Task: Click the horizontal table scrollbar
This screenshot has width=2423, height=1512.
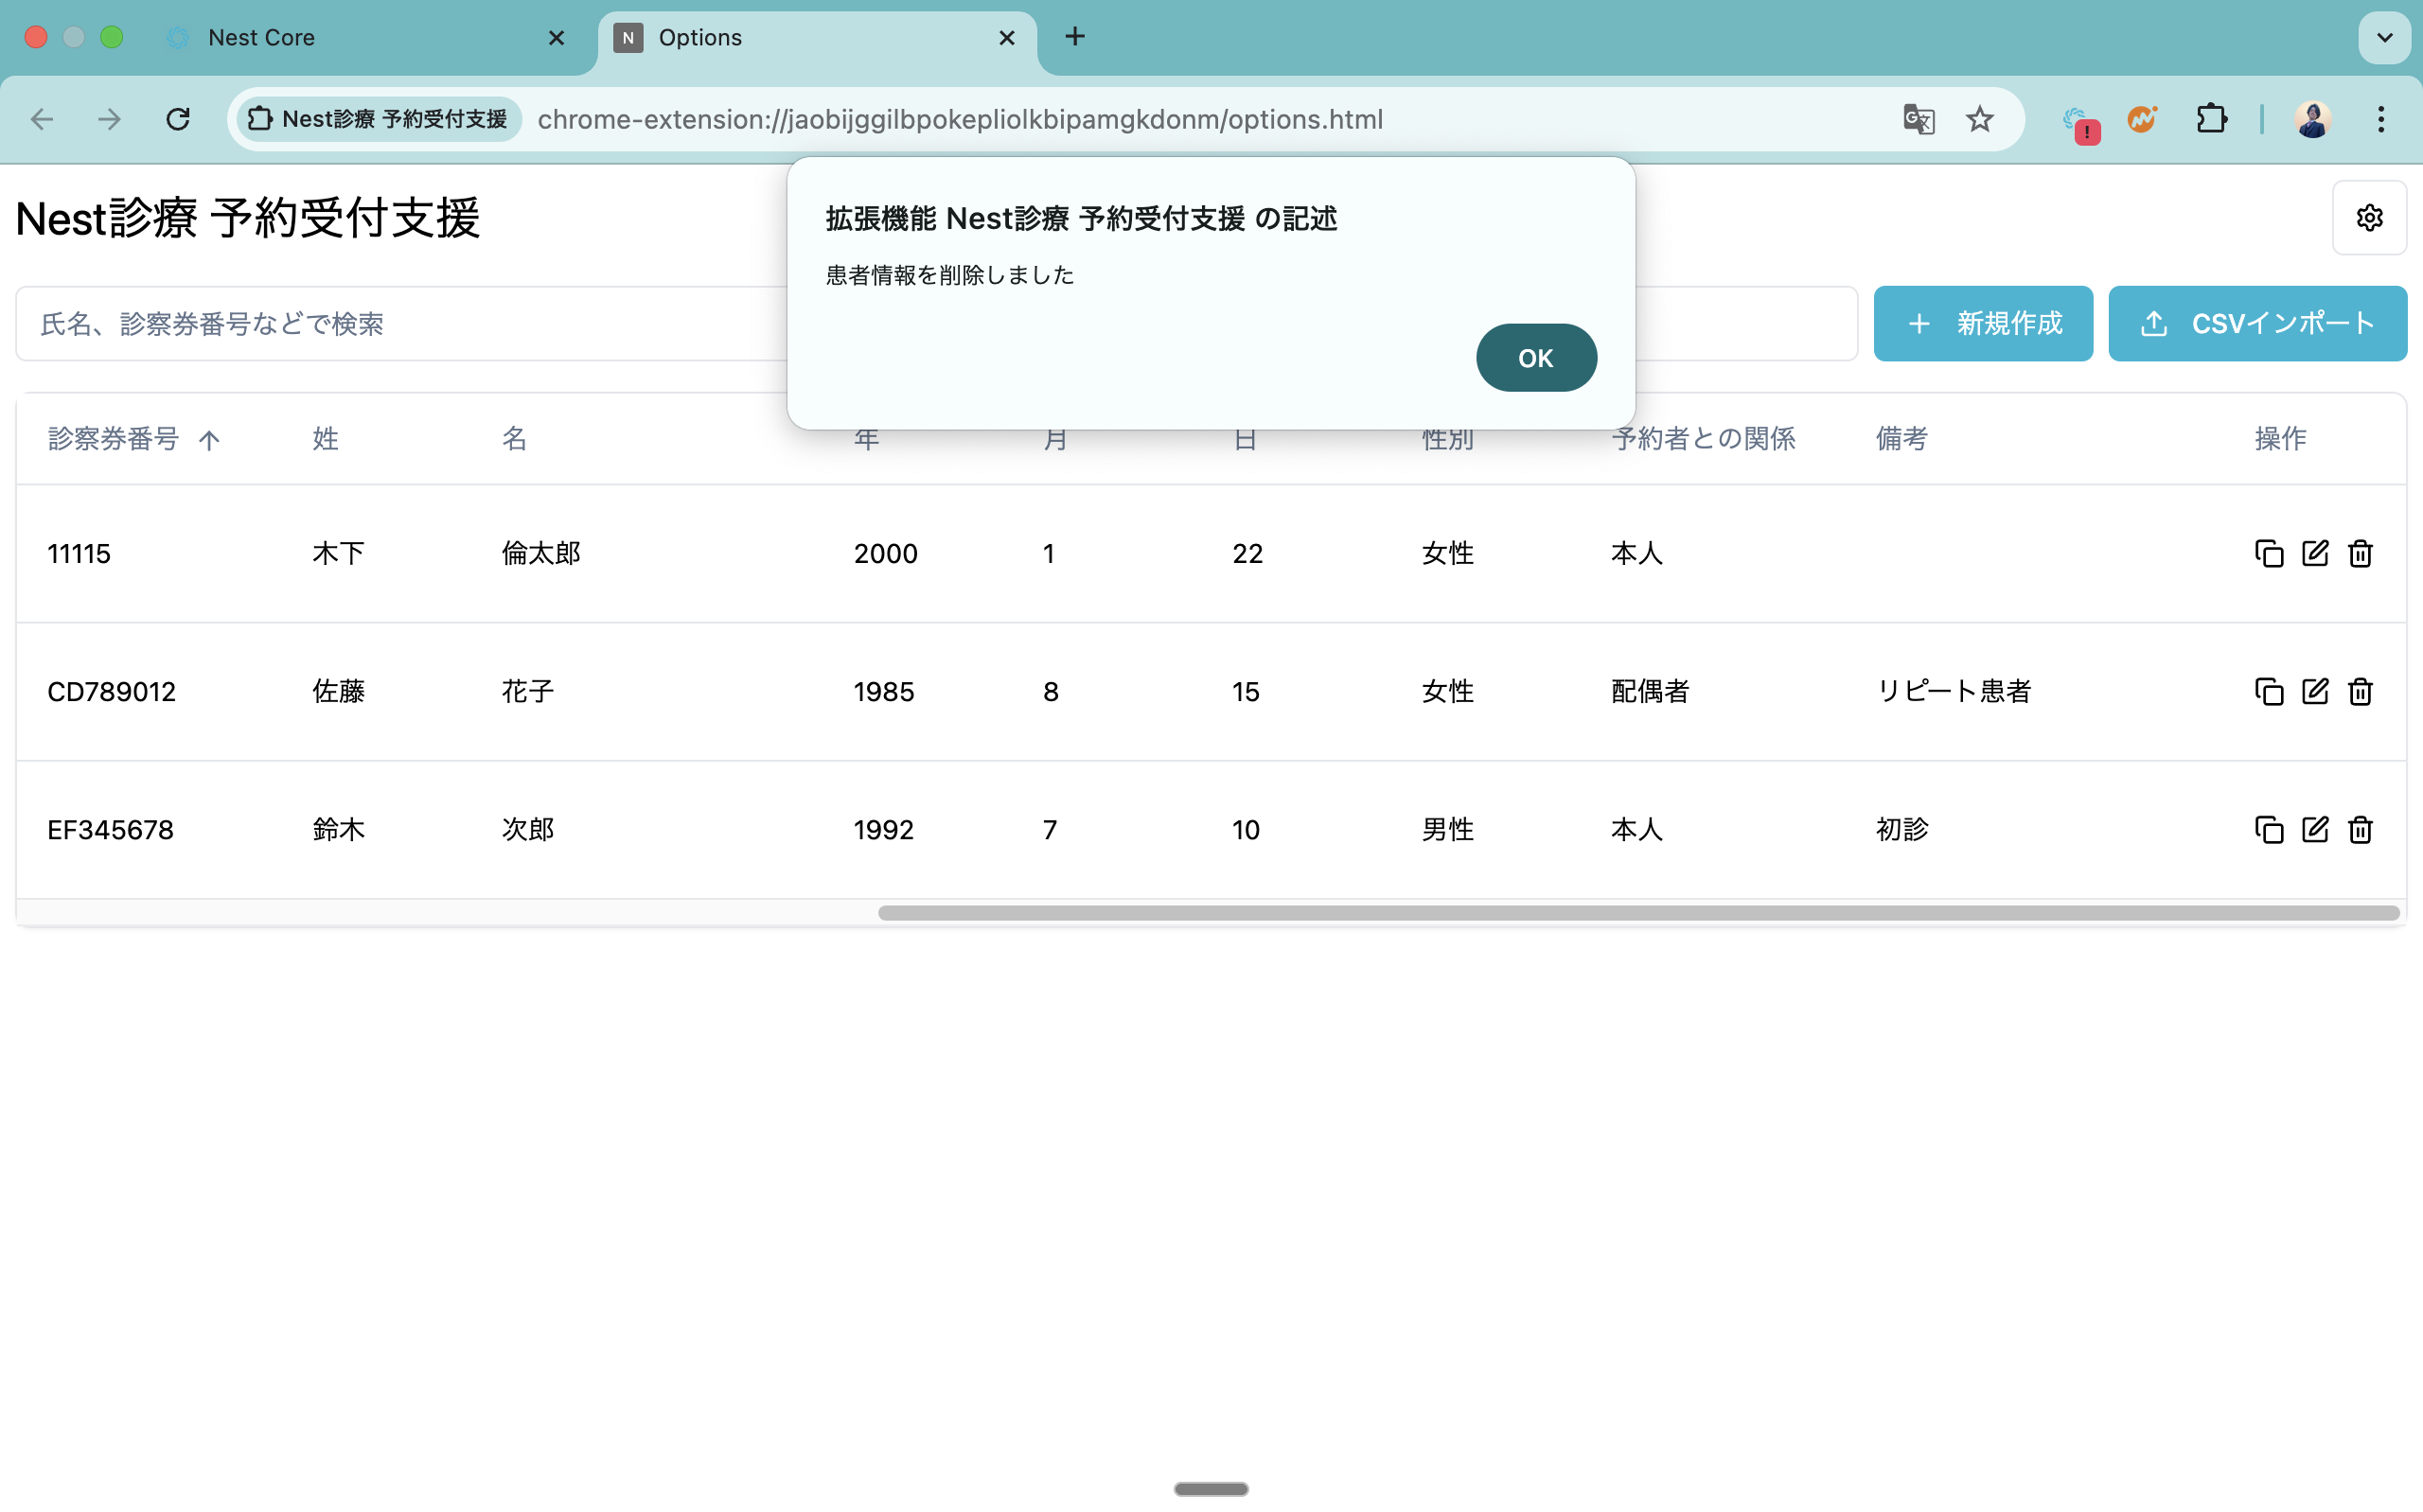Action: [1638, 913]
